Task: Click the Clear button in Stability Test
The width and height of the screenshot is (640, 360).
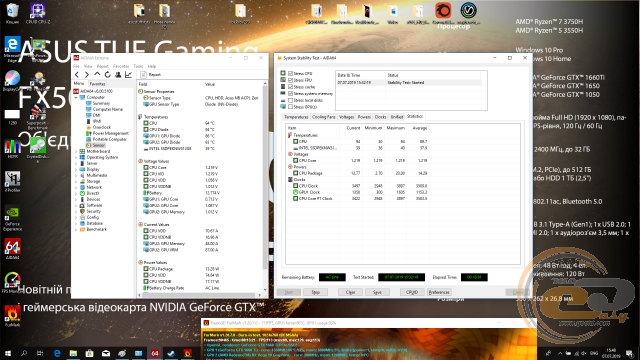Action: (x=351, y=292)
